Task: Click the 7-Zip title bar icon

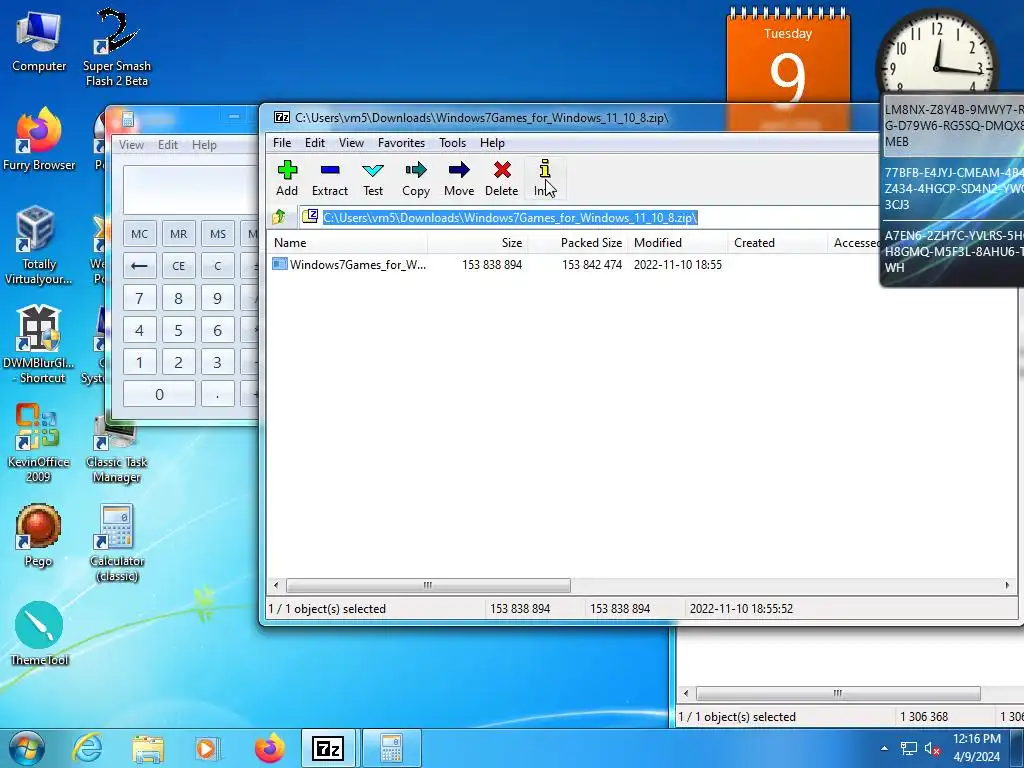Action: (281, 118)
